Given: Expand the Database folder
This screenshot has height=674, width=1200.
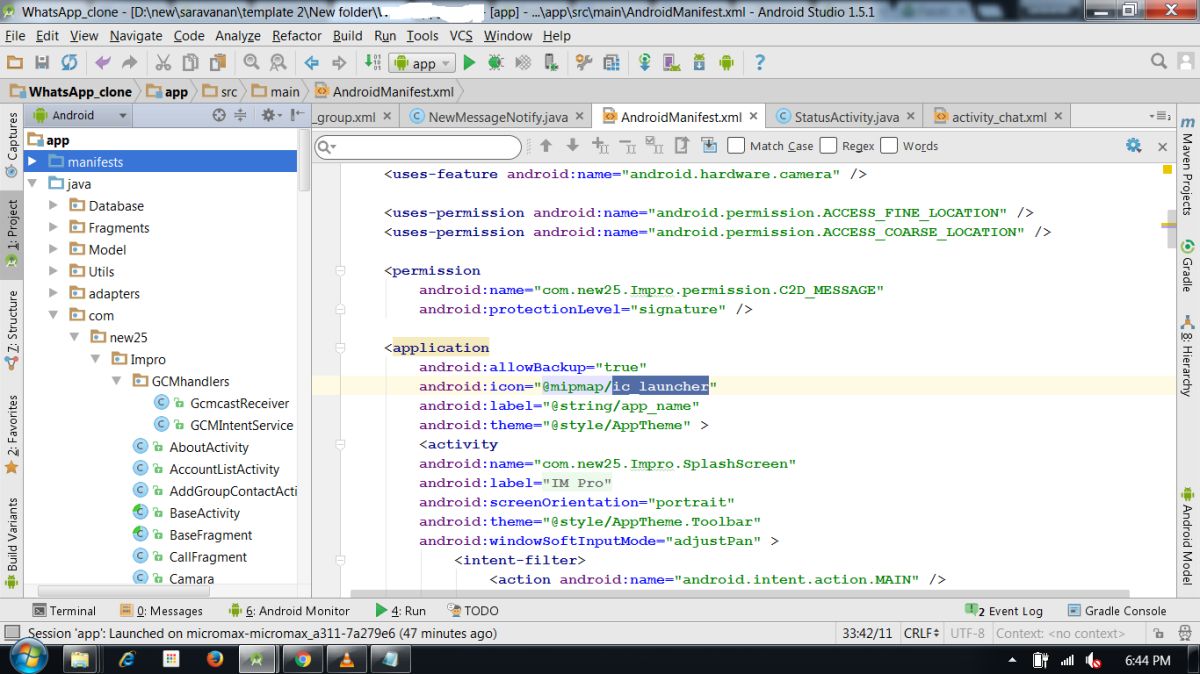Looking at the screenshot, I should tap(54, 205).
